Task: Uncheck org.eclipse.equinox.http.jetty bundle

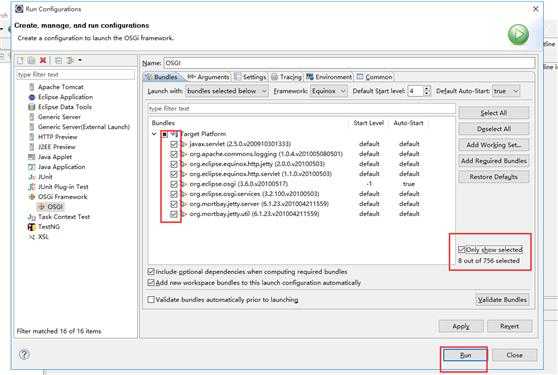Action: tap(173, 164)
